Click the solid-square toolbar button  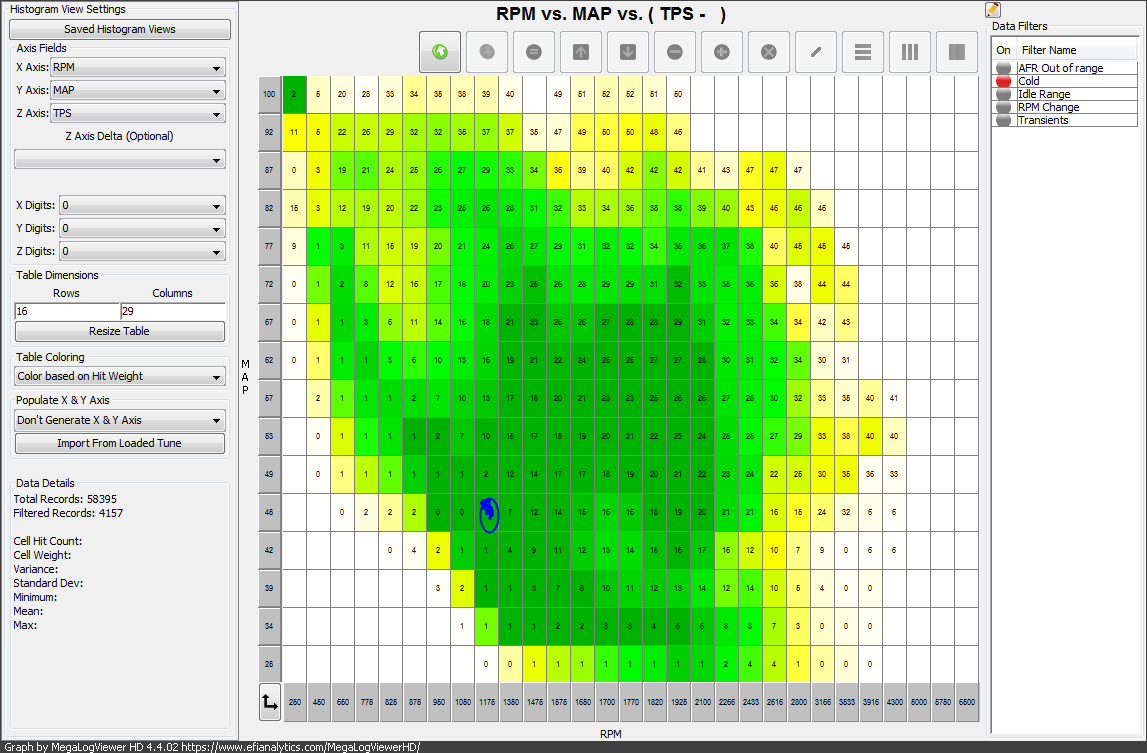pos(957,52)
